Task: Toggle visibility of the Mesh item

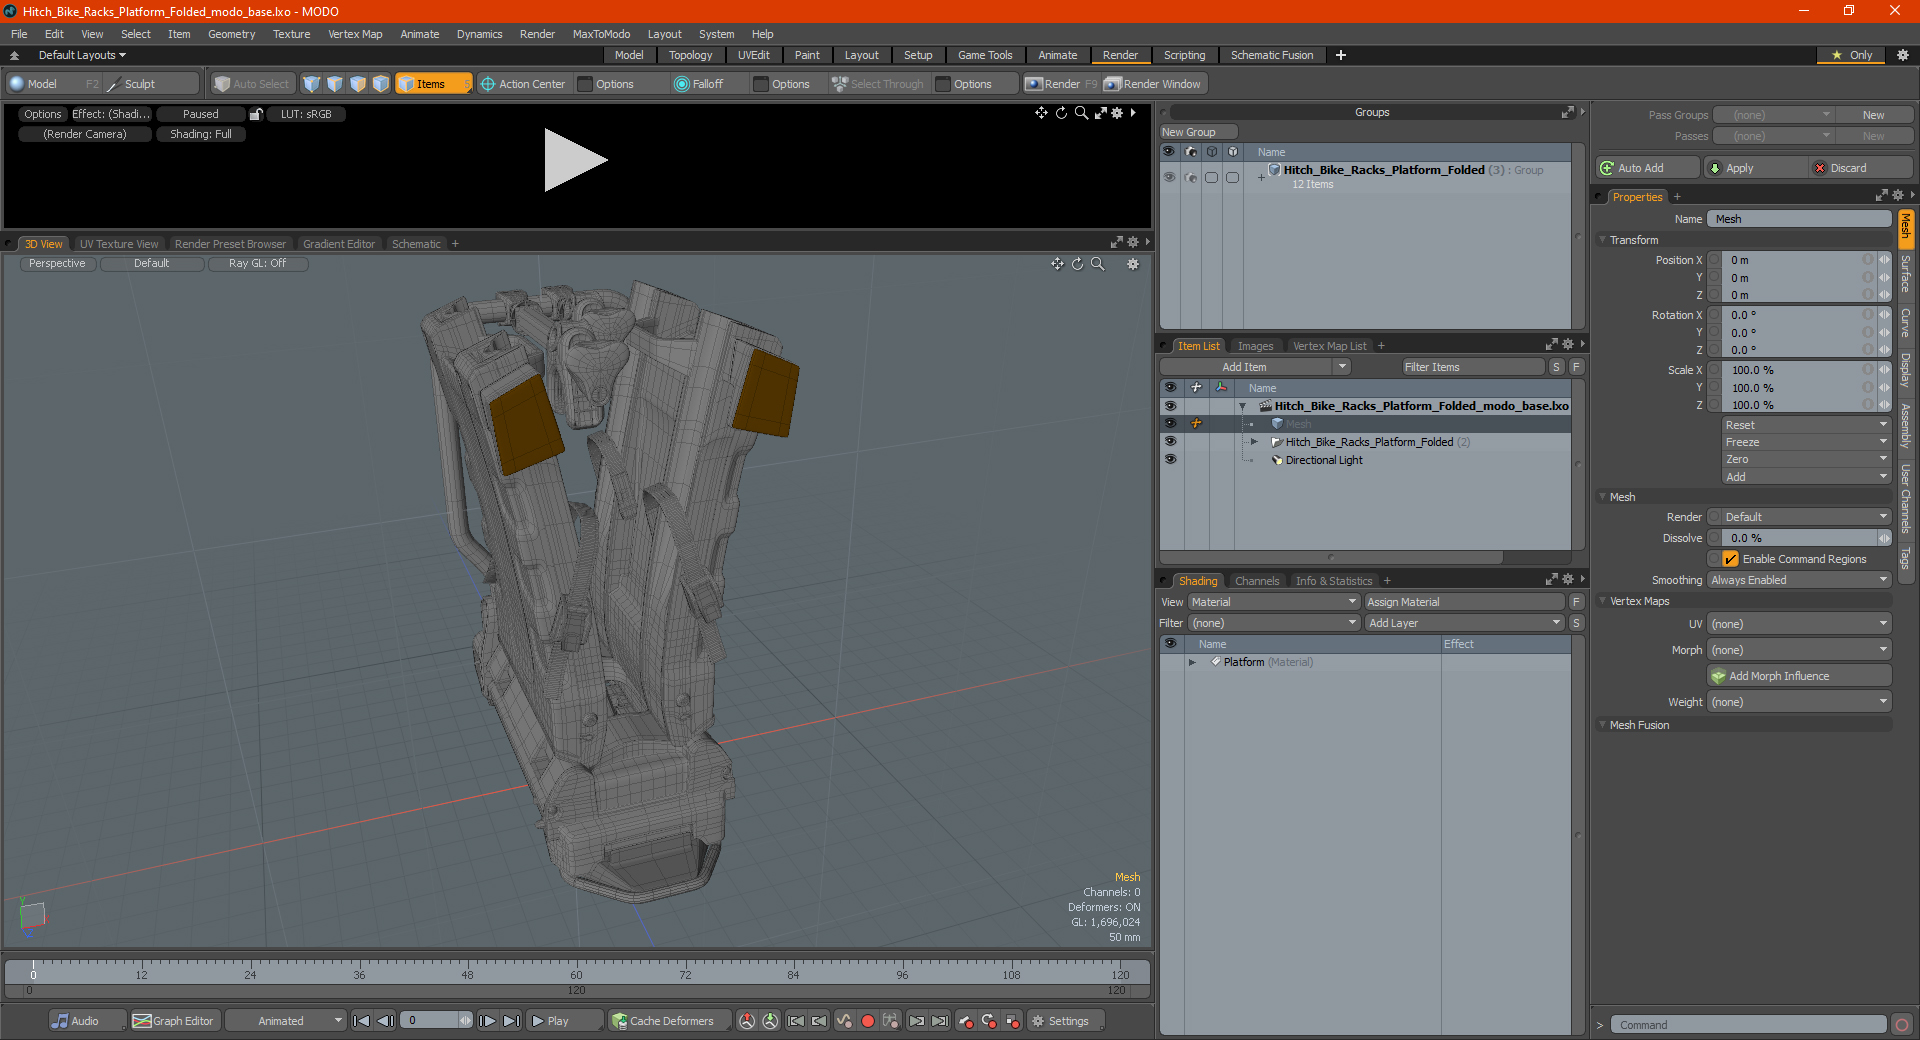Action: (x=1170, y=424)
